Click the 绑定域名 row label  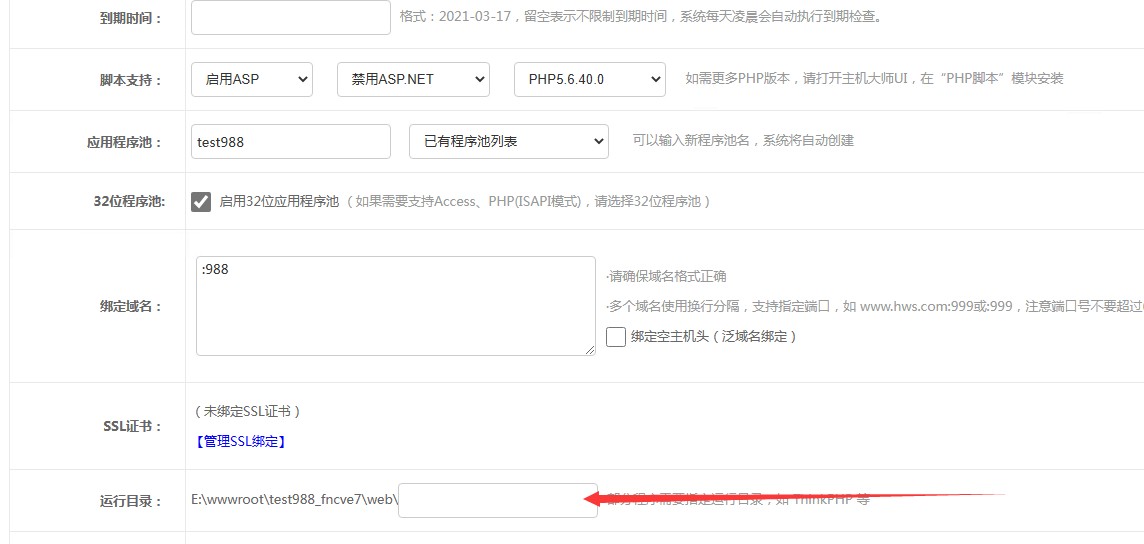(130, 307)
